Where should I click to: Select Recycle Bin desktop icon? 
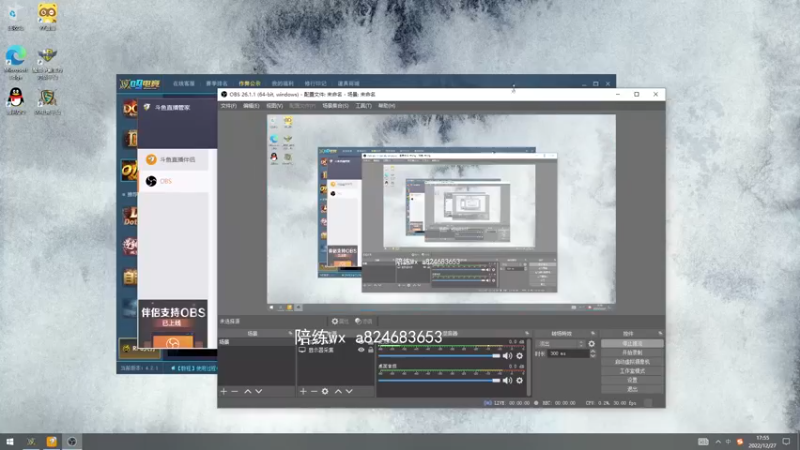point(15,17)
